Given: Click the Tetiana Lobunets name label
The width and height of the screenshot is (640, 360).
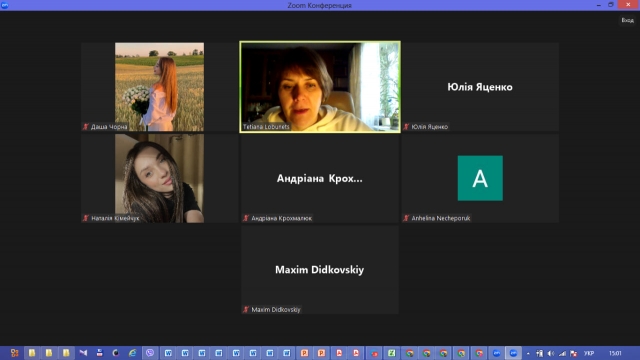Looking at the screenshot, I should [266, 127].
